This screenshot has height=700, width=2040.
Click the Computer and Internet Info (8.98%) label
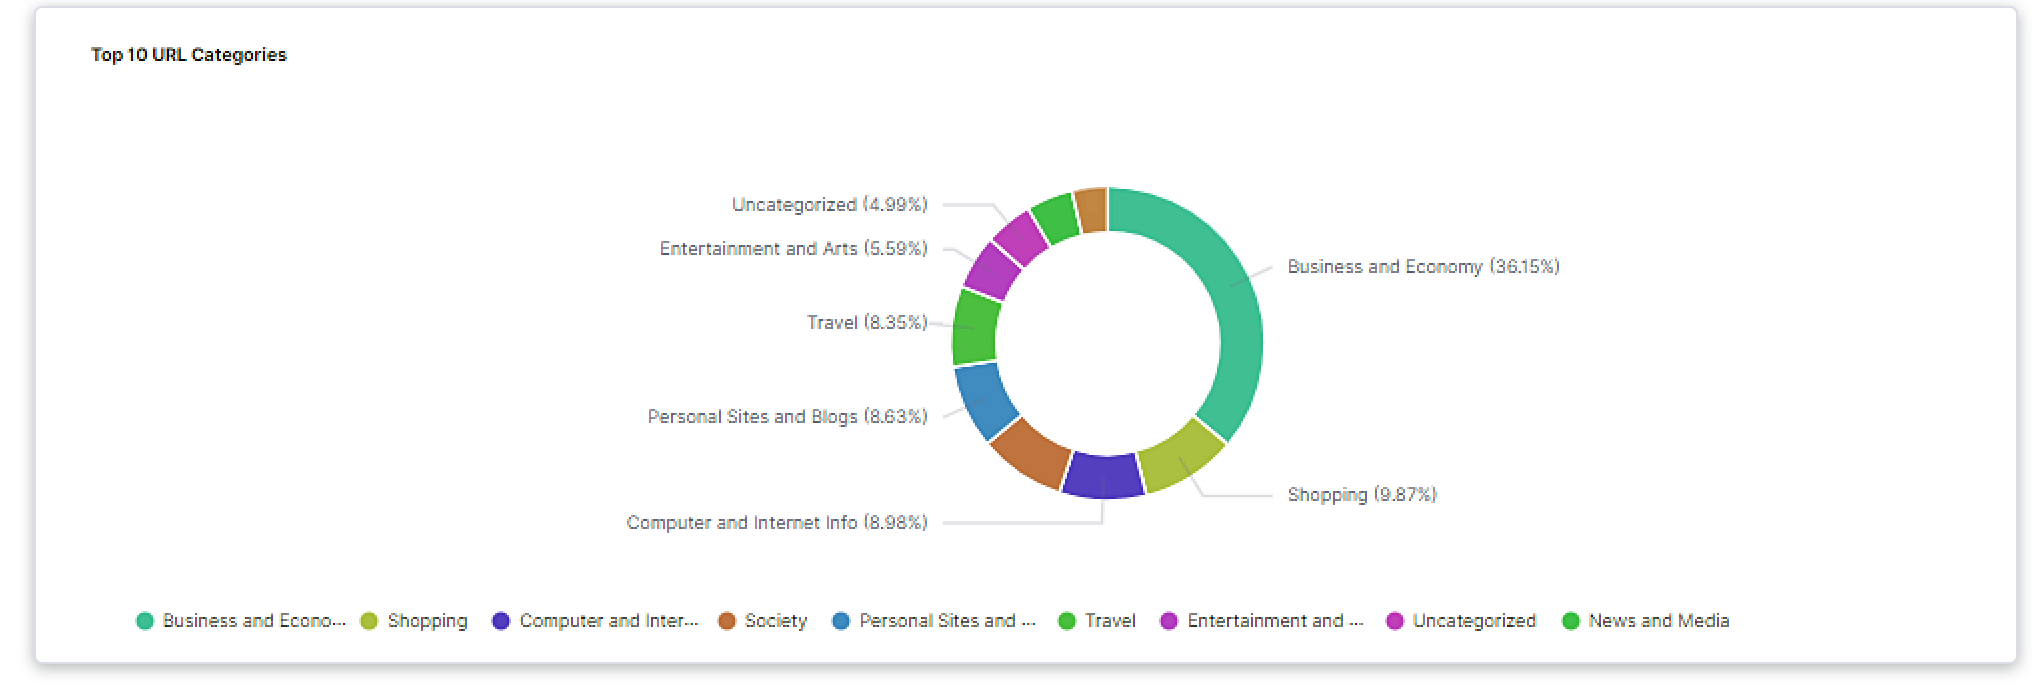click(x=776, y=523)
